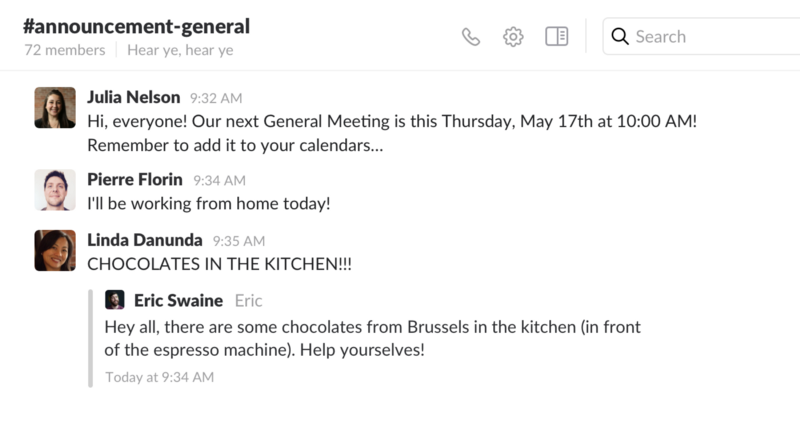Viewport: 800px width, 421px height.
Task: Edit the topic "Hear ye, hear ye"
Action: [180, 50]
